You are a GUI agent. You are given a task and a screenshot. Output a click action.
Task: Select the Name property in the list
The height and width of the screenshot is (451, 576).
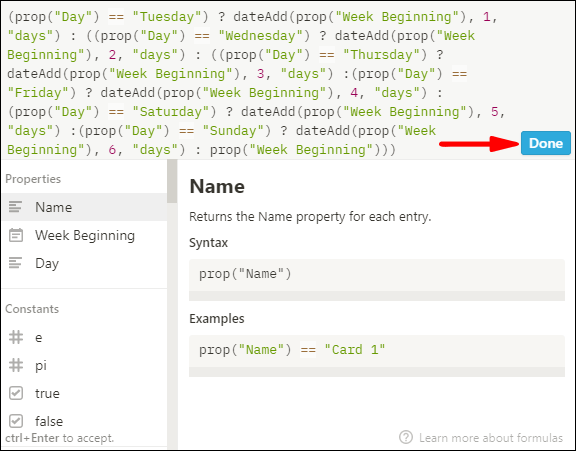click(84, 207)
